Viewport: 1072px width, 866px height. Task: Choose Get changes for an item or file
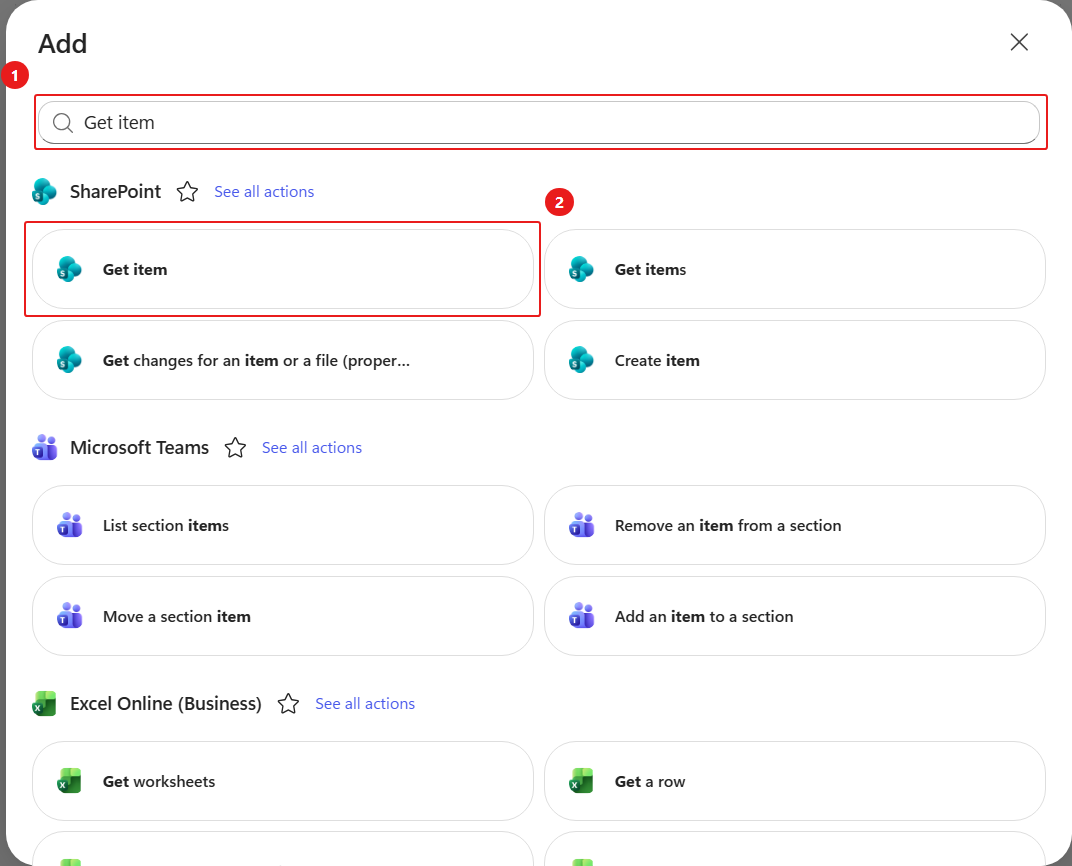282,360
